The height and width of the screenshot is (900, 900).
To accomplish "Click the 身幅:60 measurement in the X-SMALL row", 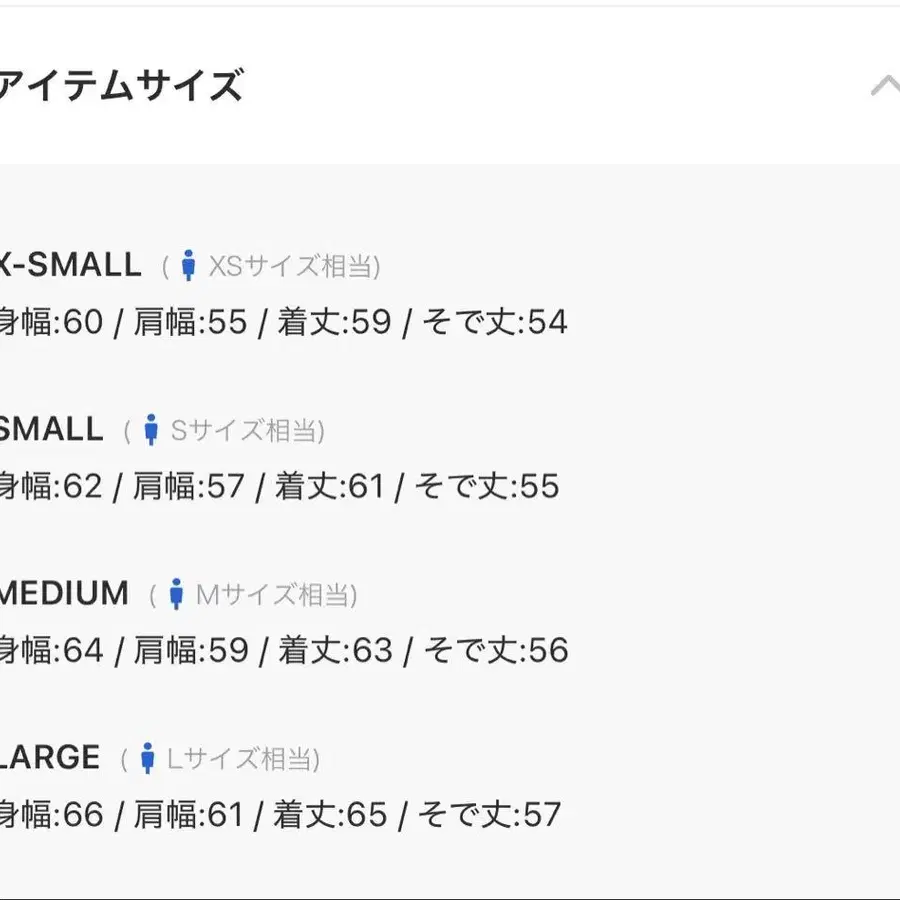I will click(x=50, y=322).
